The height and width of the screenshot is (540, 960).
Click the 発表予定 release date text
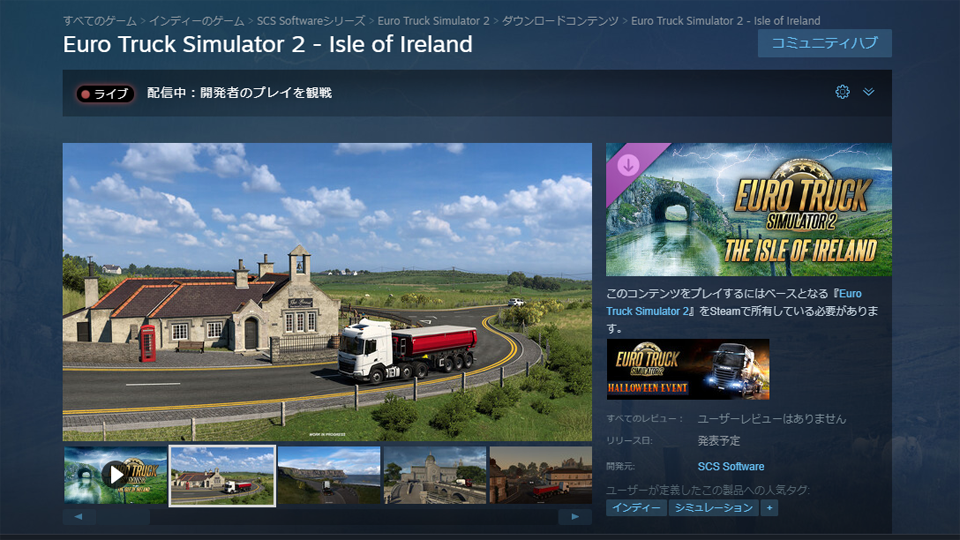click(x=719, y=441)
